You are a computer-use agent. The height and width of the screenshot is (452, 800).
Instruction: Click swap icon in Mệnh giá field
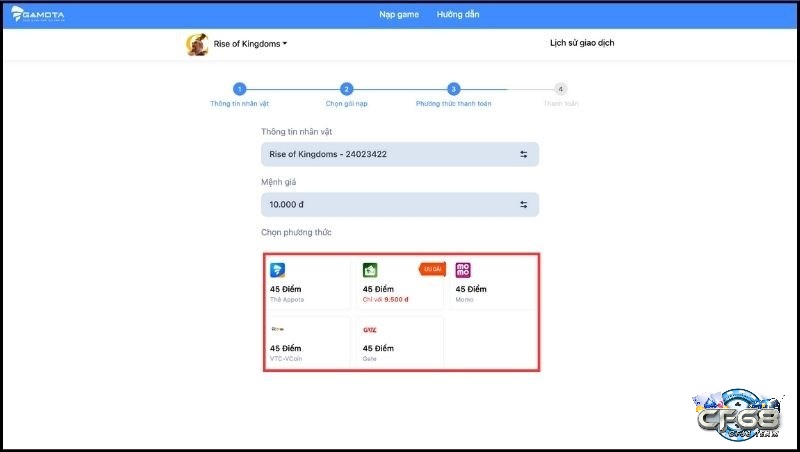[x=523, y=205]
